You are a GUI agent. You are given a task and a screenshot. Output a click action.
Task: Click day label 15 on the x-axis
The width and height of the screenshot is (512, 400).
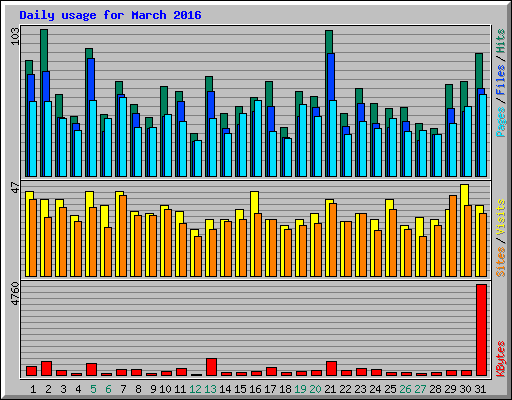point(240,389)
